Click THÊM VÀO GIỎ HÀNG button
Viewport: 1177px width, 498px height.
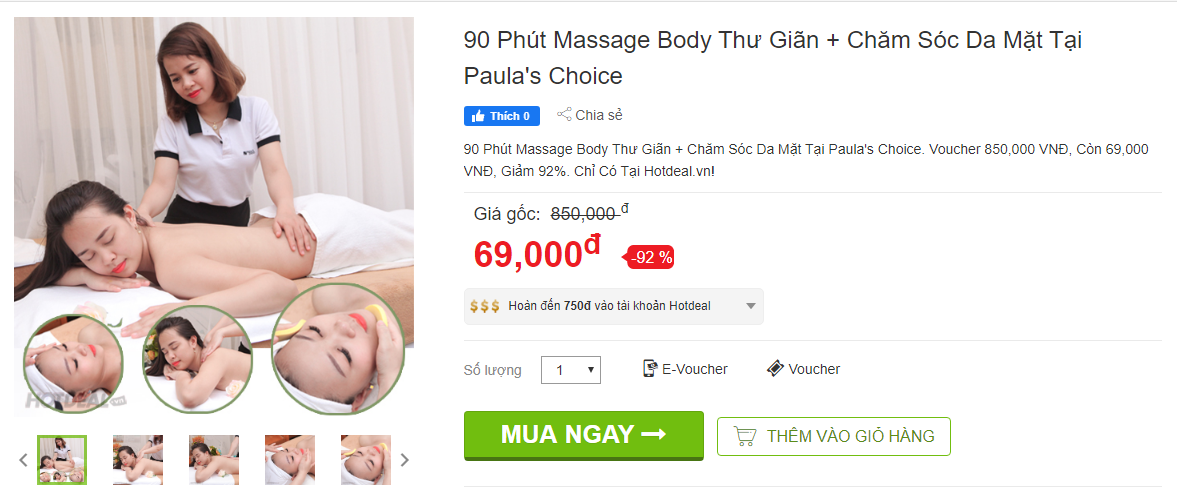coord(833,436)
